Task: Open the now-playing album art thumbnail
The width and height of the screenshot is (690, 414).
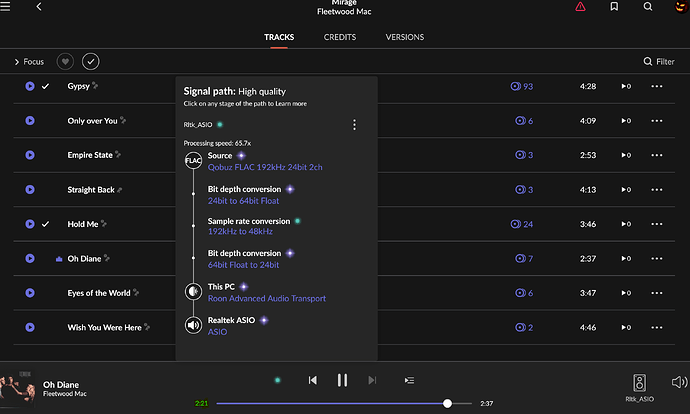Action: coord(18,388)
